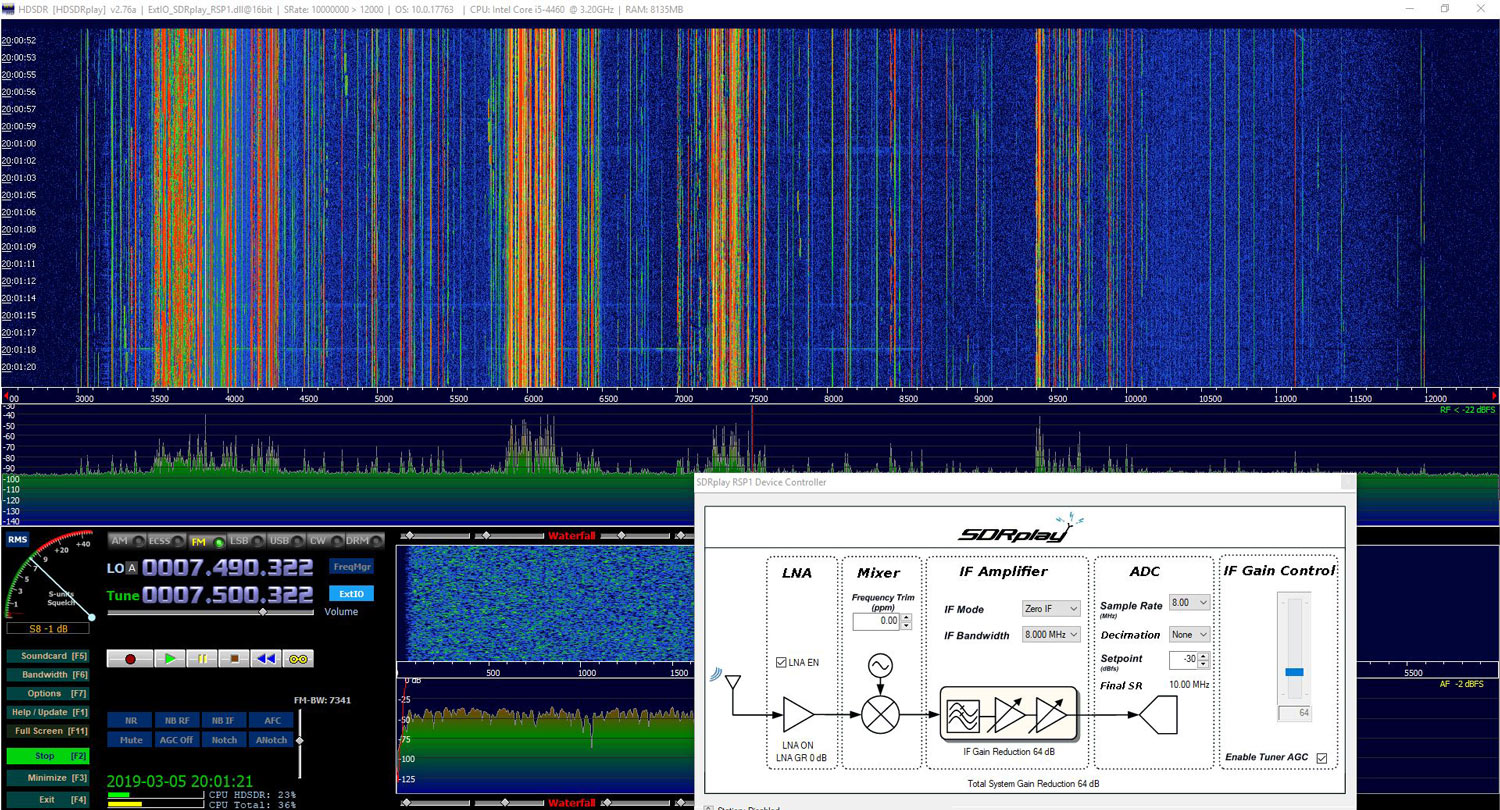Click the Setpoint value field
This screenshot has height=810, width=1500.
[x=1183, y=660]
